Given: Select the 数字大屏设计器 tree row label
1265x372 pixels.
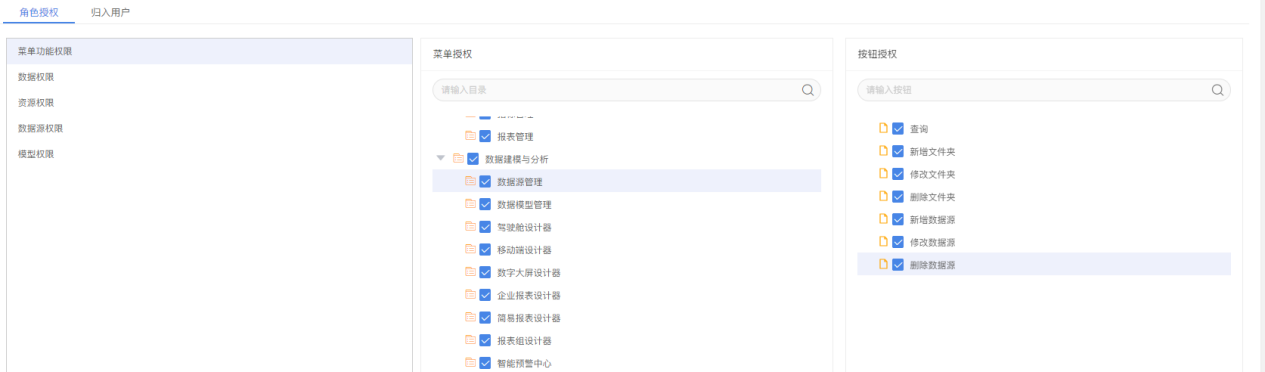Looking at the screenshot, I should (x=529, y=272).
